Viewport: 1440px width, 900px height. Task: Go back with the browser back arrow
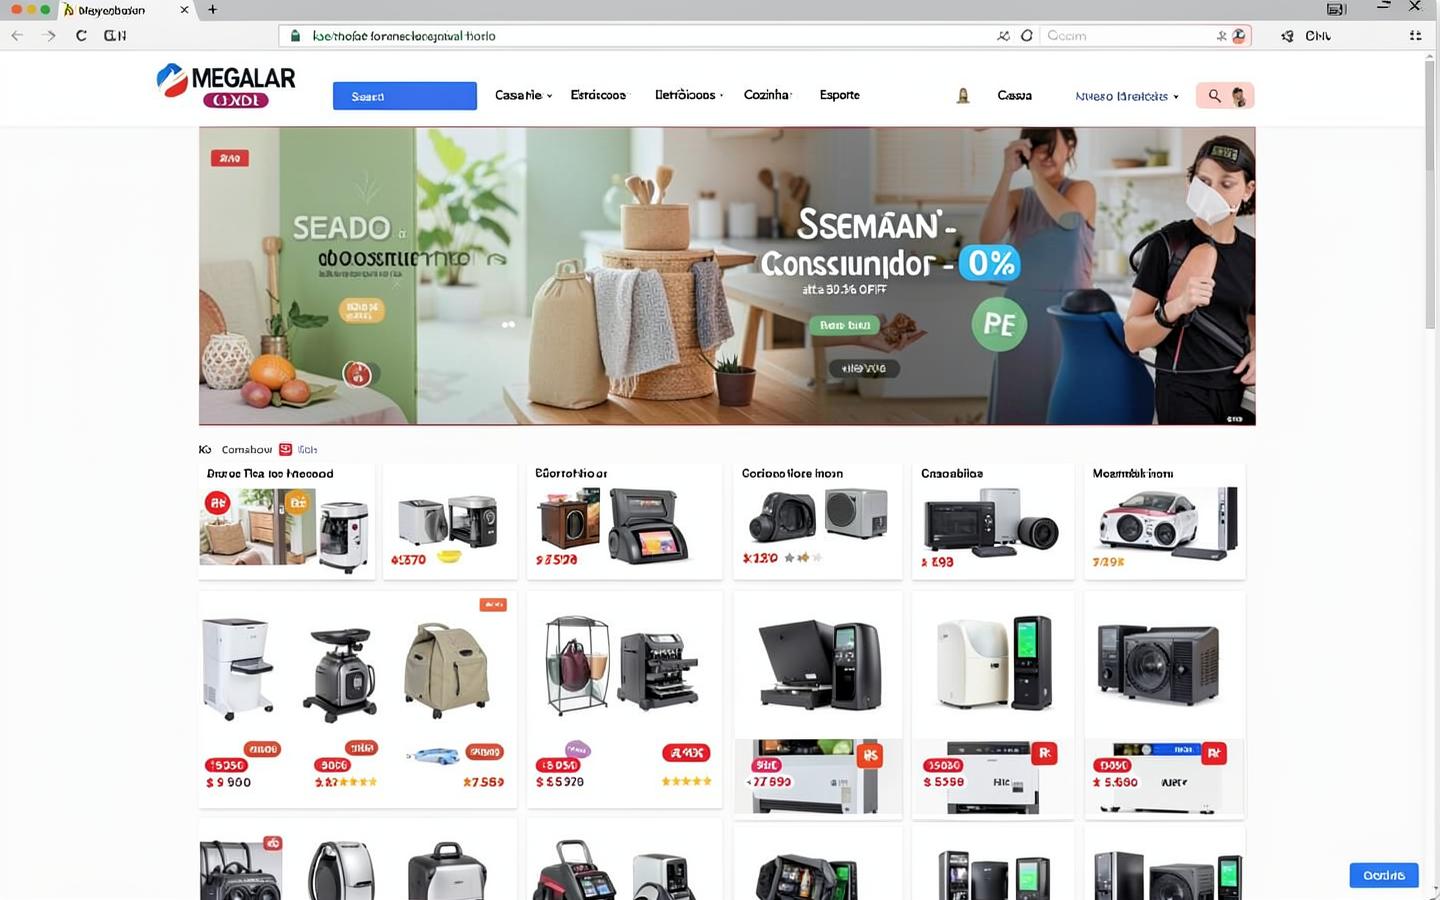point(17,35)
